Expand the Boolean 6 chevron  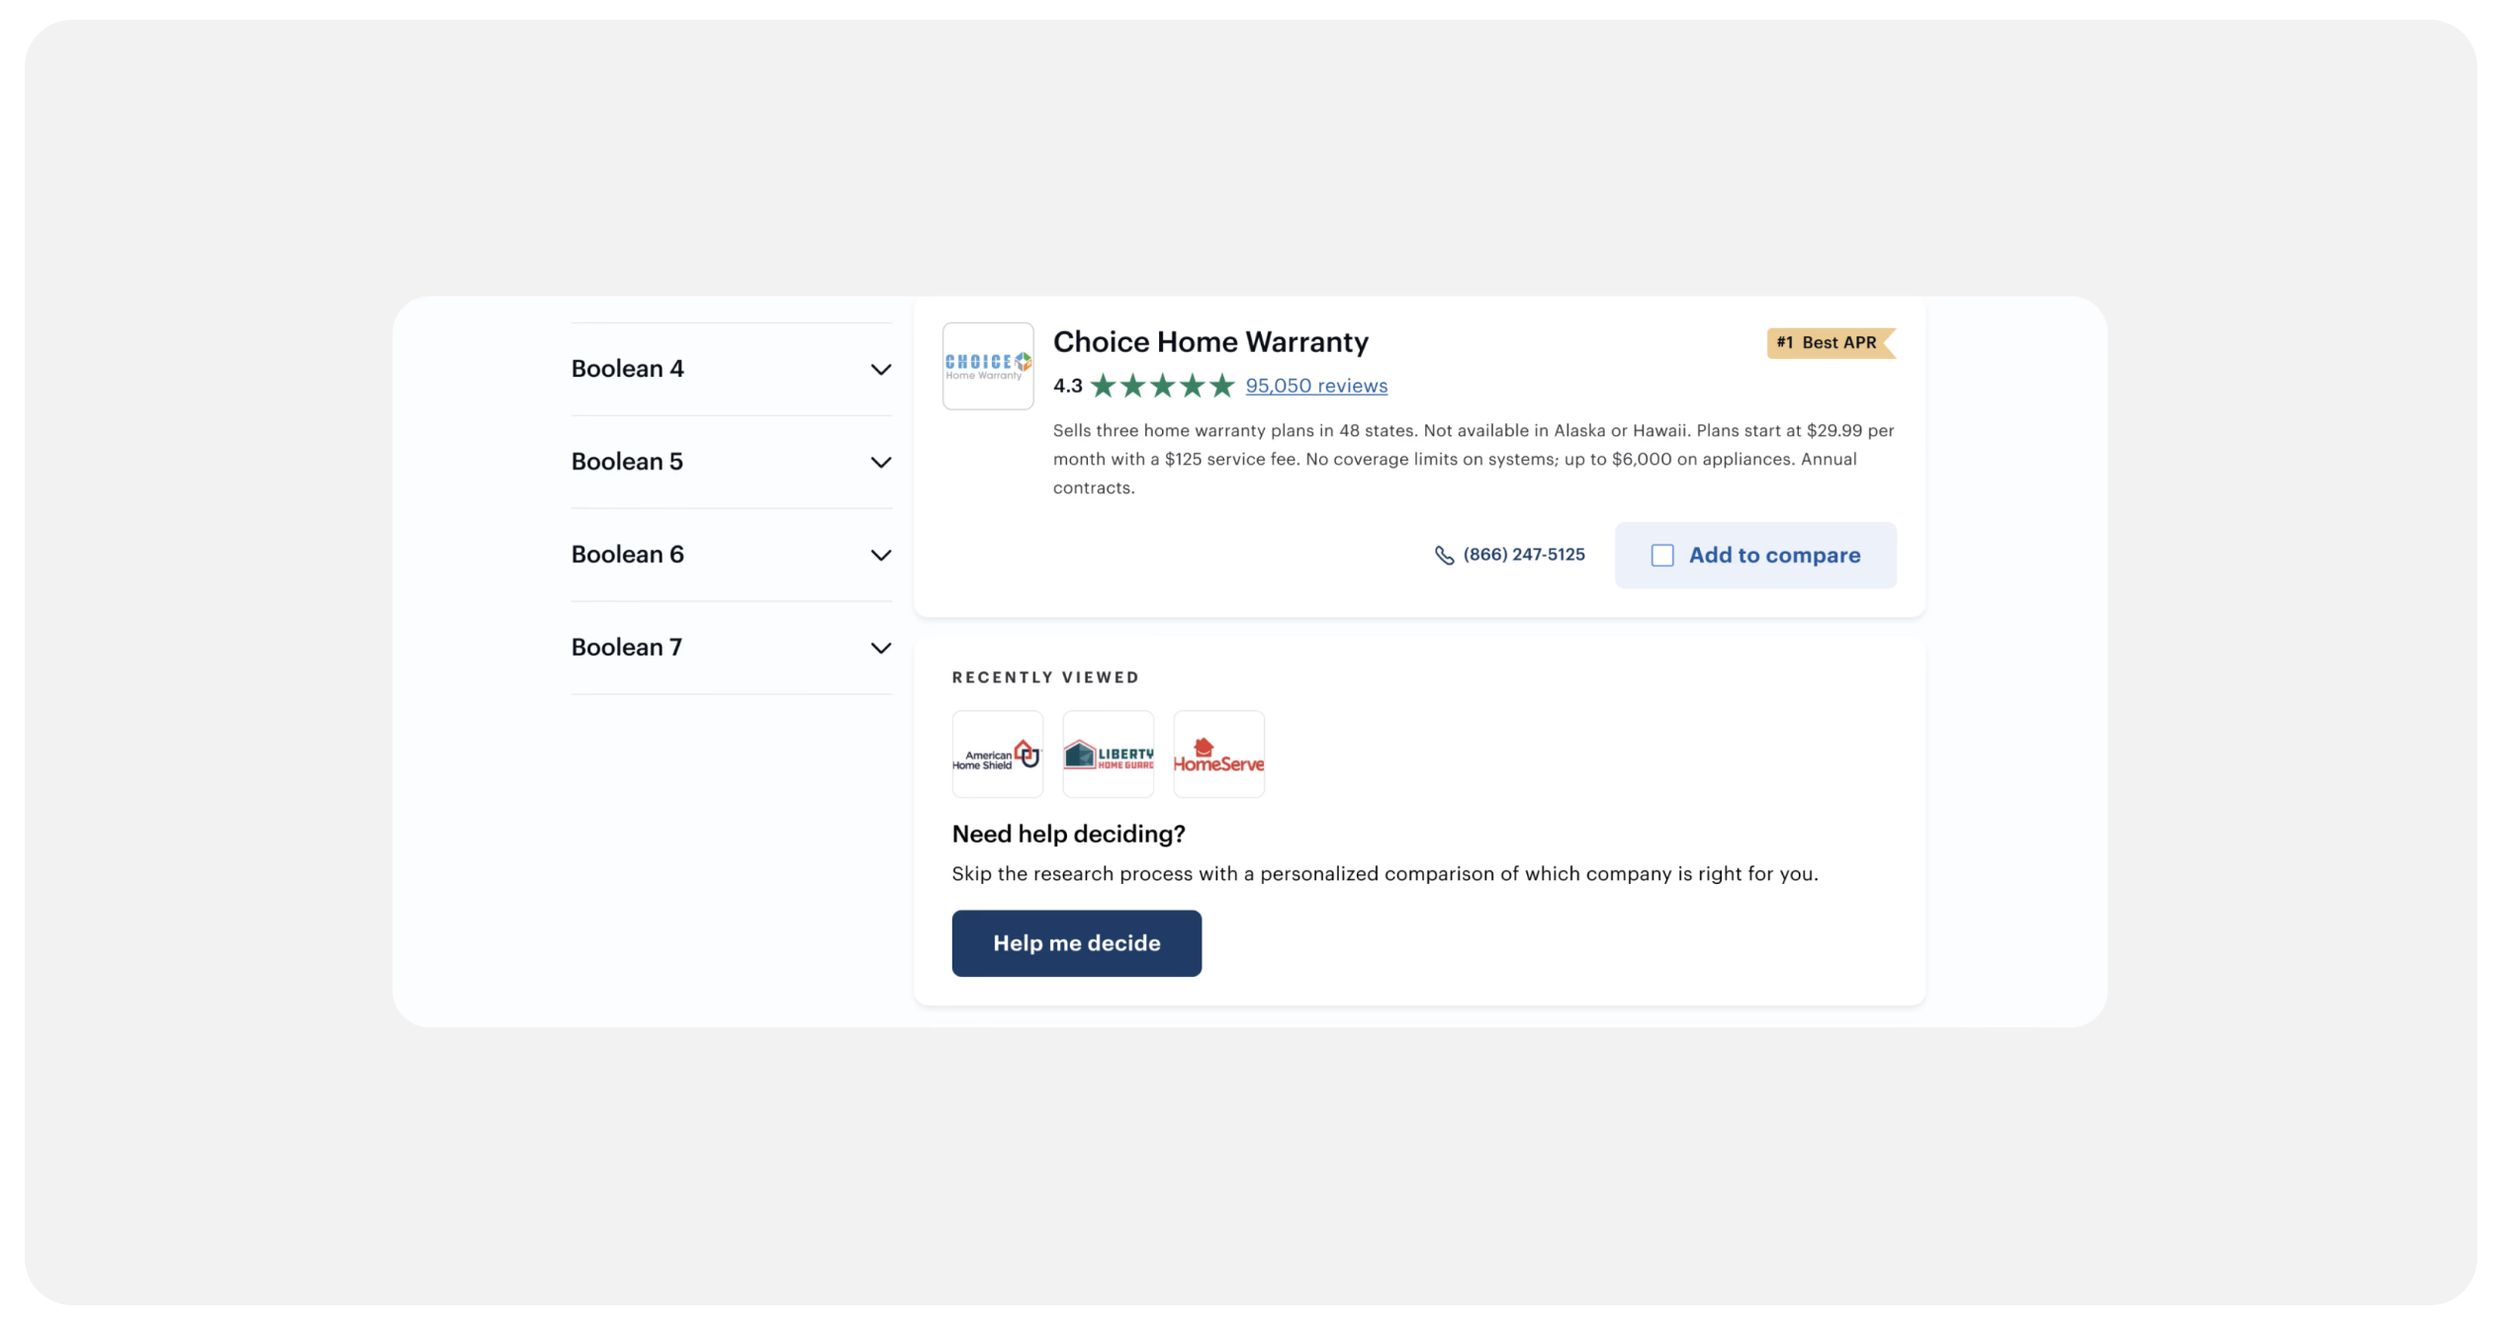(x=880, y=556)
